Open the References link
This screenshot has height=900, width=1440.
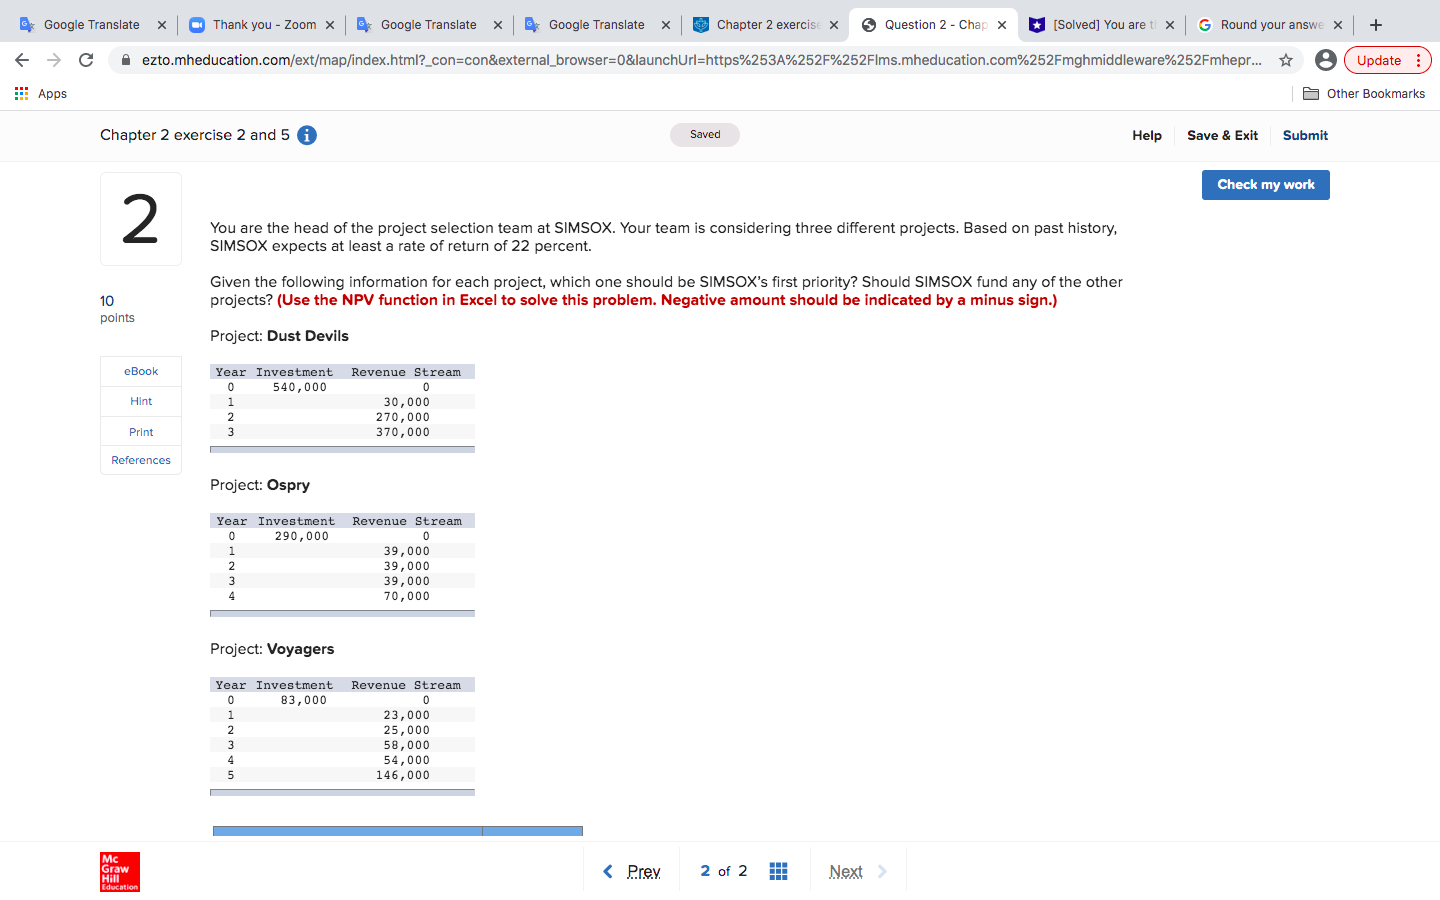141,460
